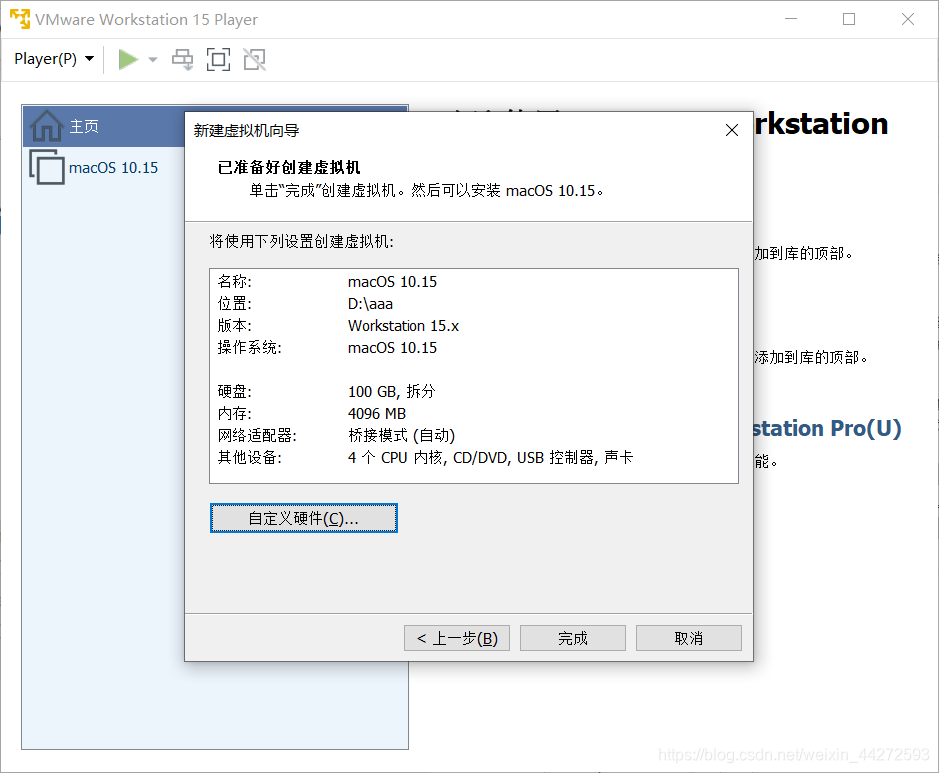Close the 新建虚拟机向导 dialog with X
This screenshot has height=773, width=939.
click(732, 130)
